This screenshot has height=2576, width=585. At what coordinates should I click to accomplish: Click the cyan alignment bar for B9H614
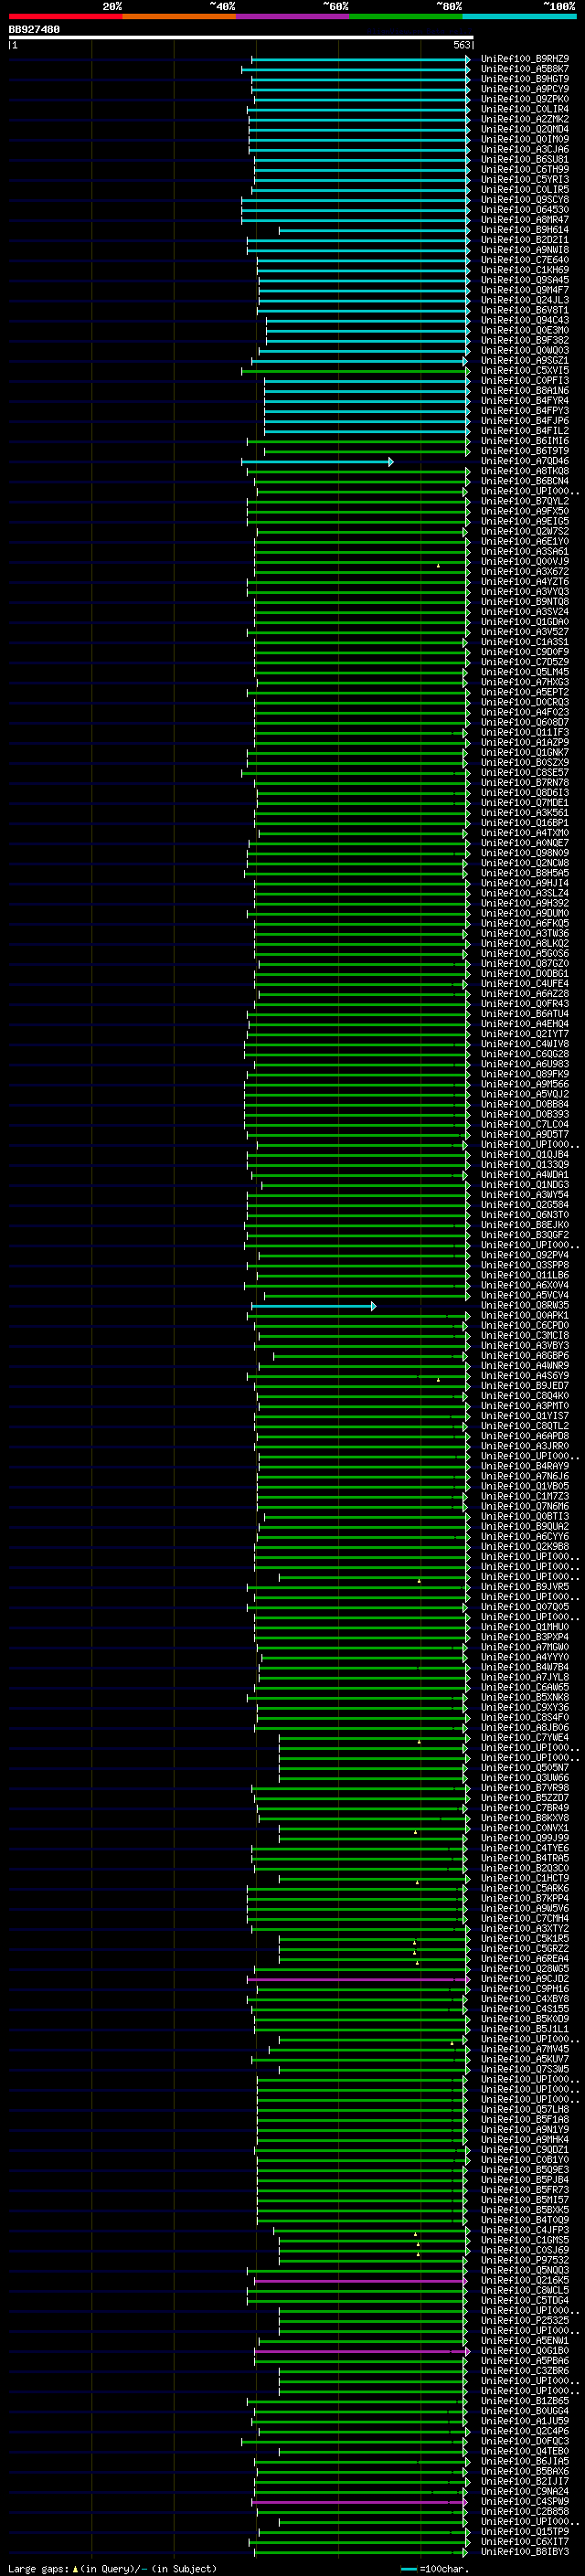pos(374,230)
